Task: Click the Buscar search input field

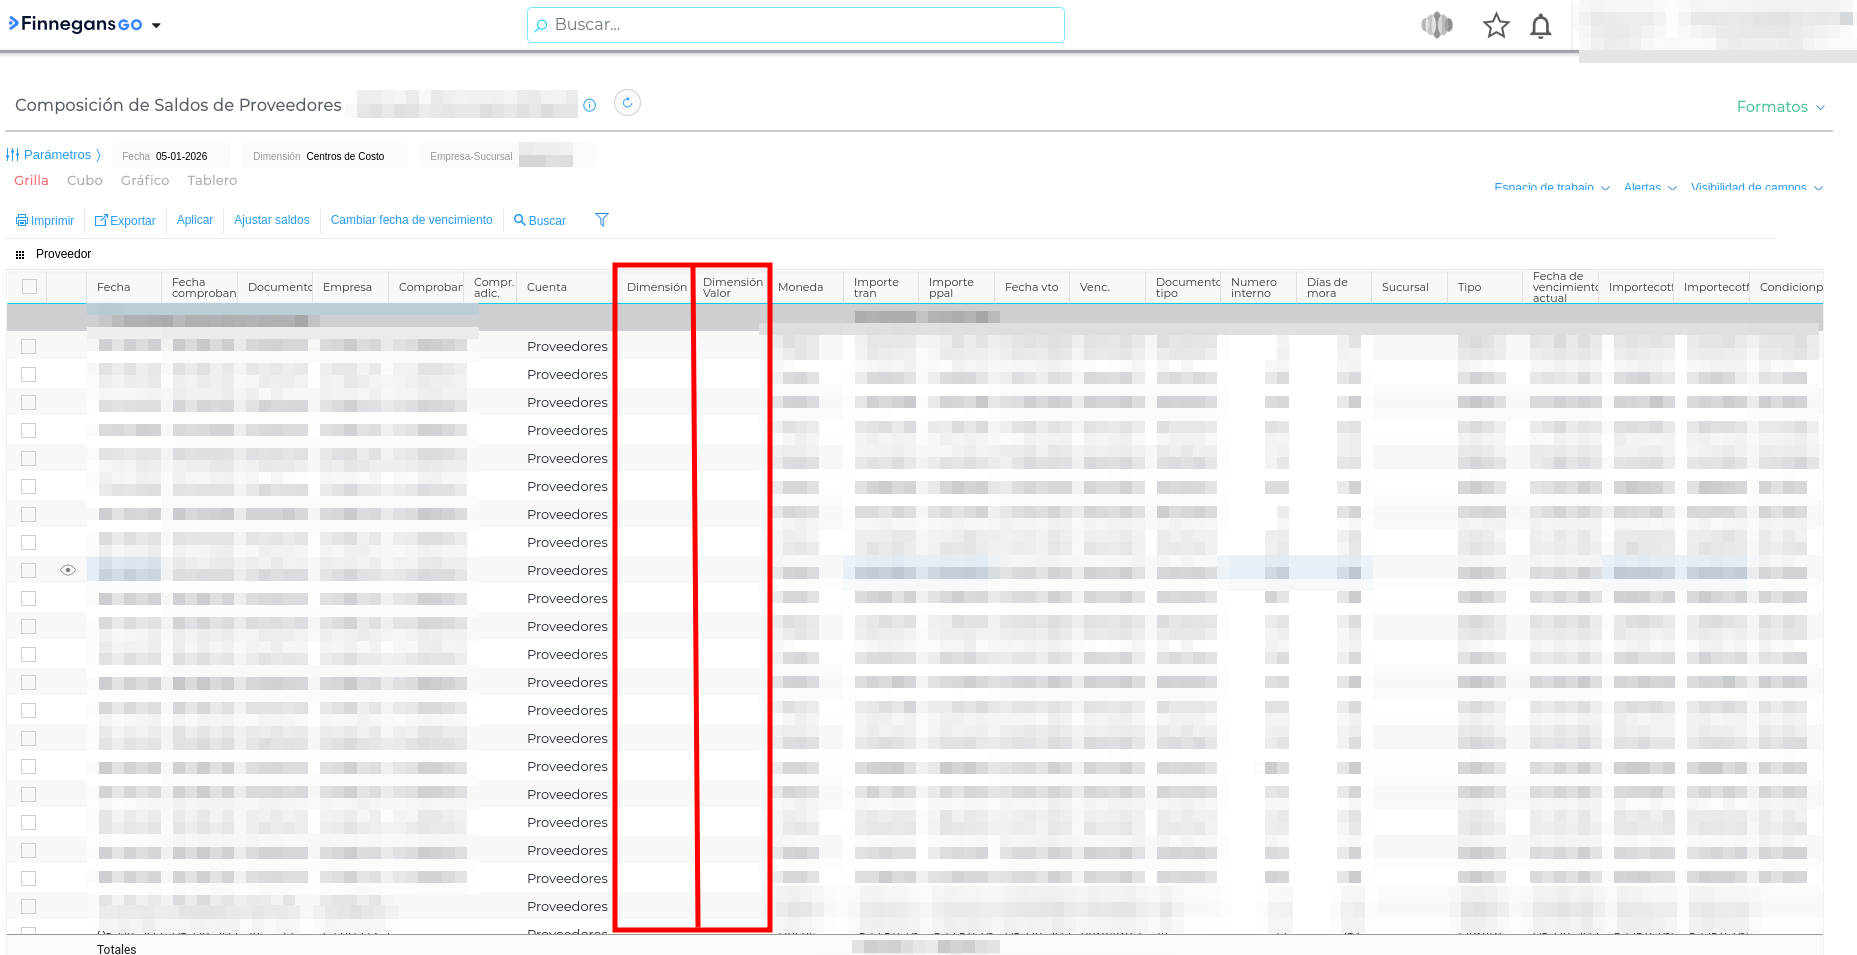Action: [x=795, y=25]
